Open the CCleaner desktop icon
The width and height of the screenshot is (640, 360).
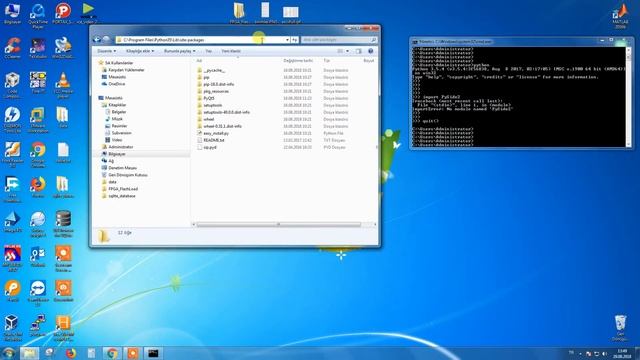tap(12, 48)
